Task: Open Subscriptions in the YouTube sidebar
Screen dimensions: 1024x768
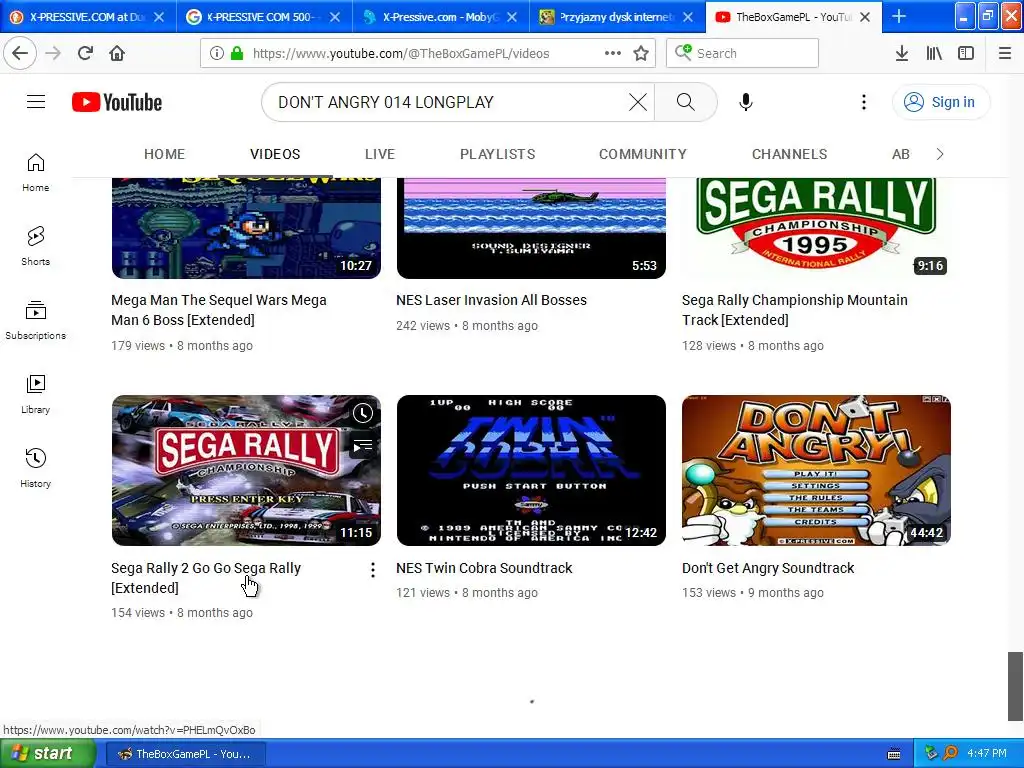Action: coord(36,320)
